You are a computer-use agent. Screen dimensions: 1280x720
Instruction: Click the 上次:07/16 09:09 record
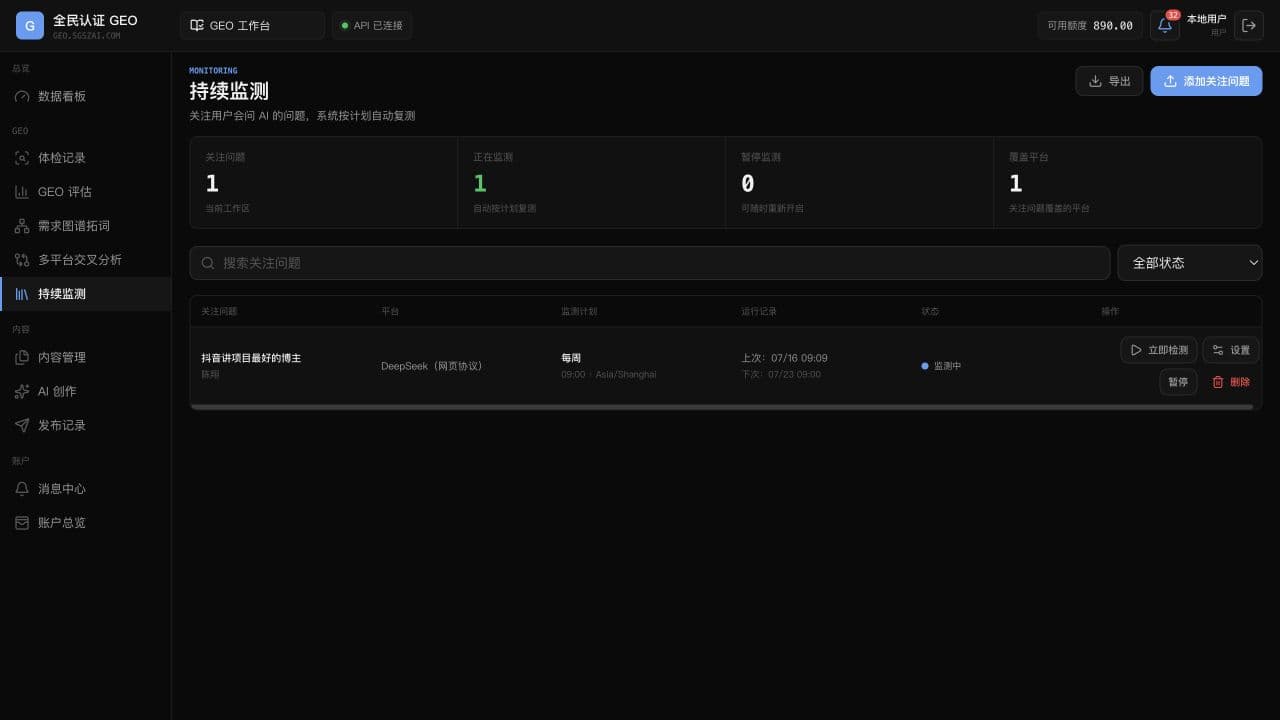click(784, 358)
